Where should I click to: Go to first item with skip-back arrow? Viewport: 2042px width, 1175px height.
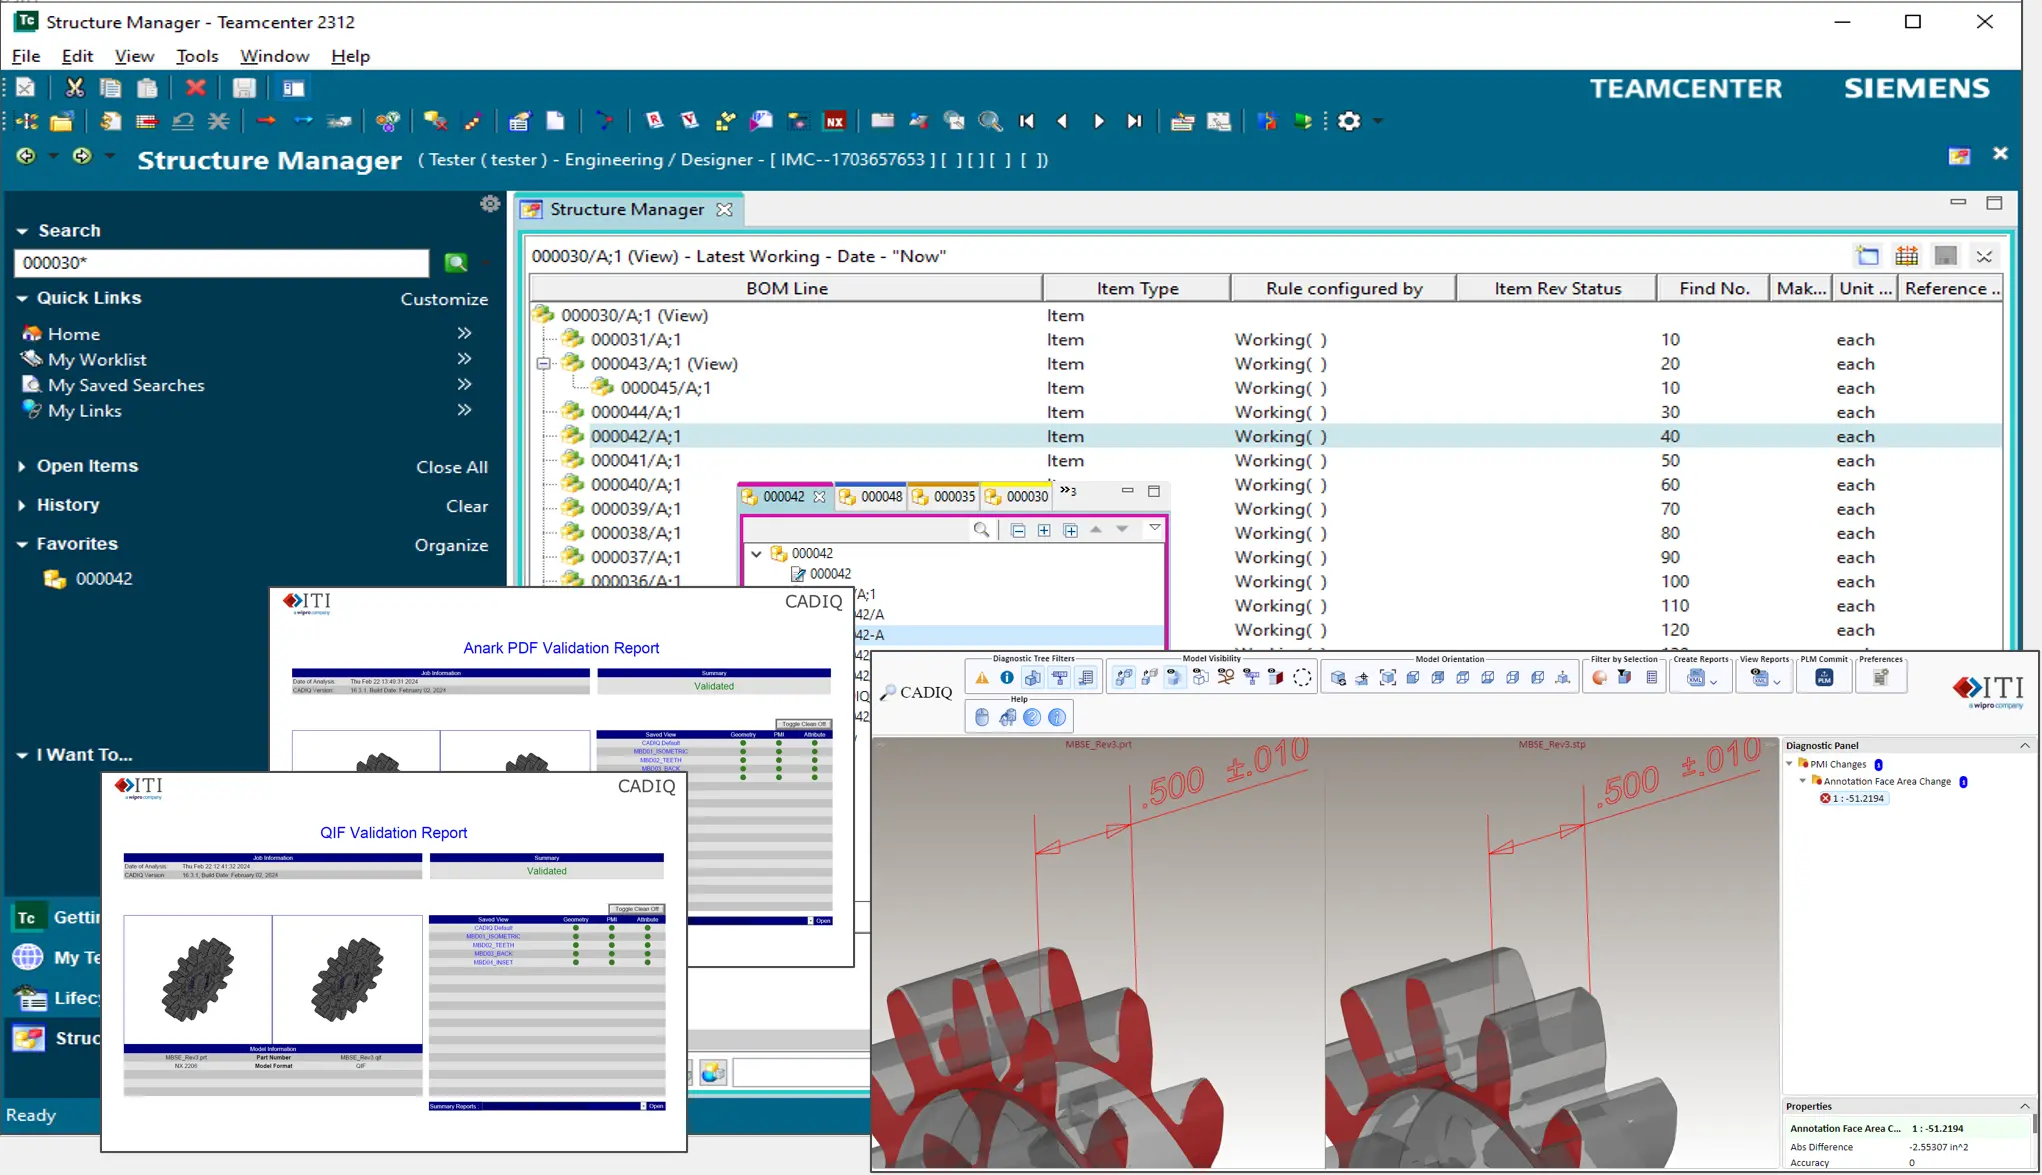[x=1027, y=121]
